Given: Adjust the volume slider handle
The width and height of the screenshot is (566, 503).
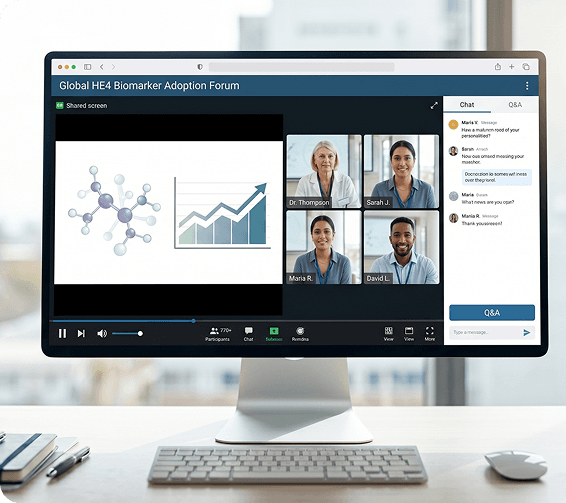Looking at the screenshot, I should (x=140, y=333).
